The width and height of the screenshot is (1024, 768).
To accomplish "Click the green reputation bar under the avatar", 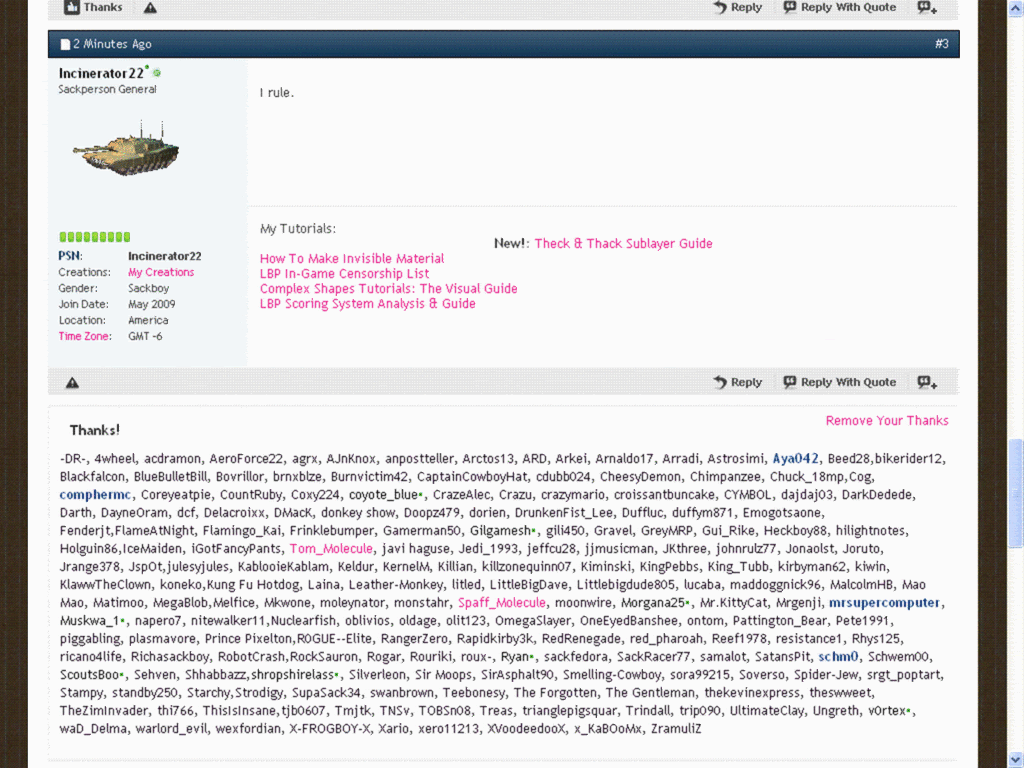I will pos(95,238).
